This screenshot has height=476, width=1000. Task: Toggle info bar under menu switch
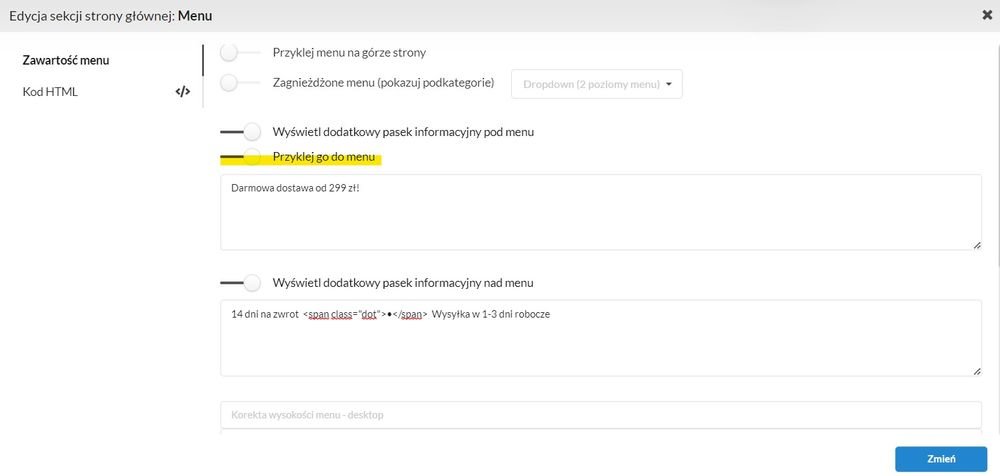[x=240, y=132]
